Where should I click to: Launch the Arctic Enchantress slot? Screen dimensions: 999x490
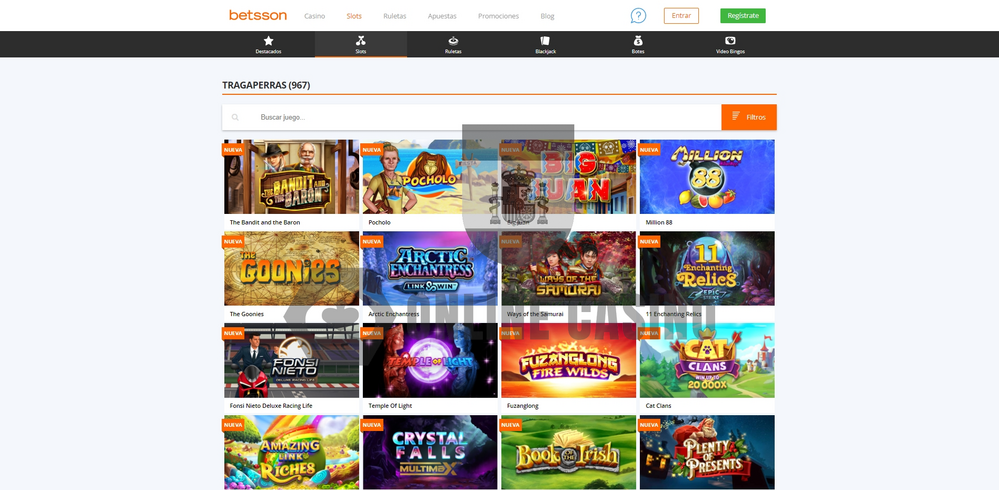(x=430, y=268)
